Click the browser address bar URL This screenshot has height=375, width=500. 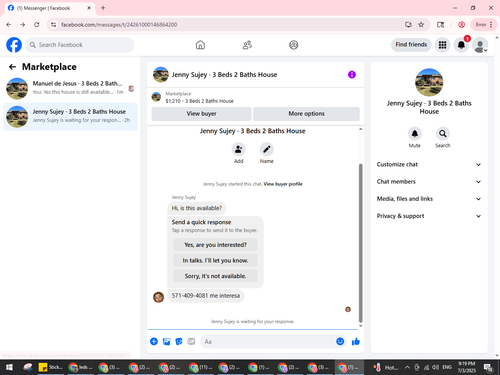(x=119, y=25)
